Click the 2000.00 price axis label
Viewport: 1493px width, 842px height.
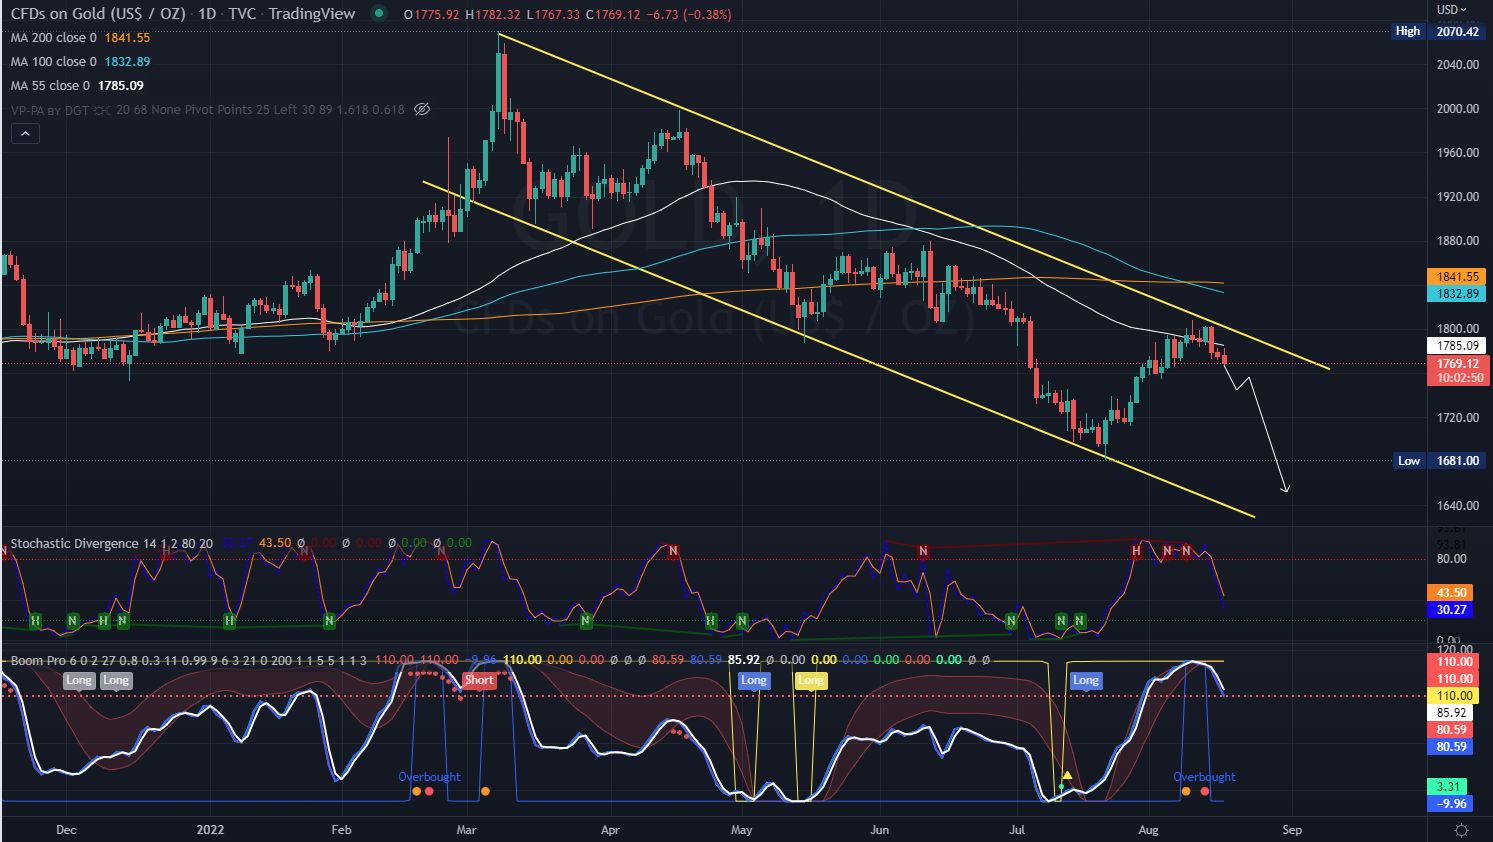(x=1458, y=109)
